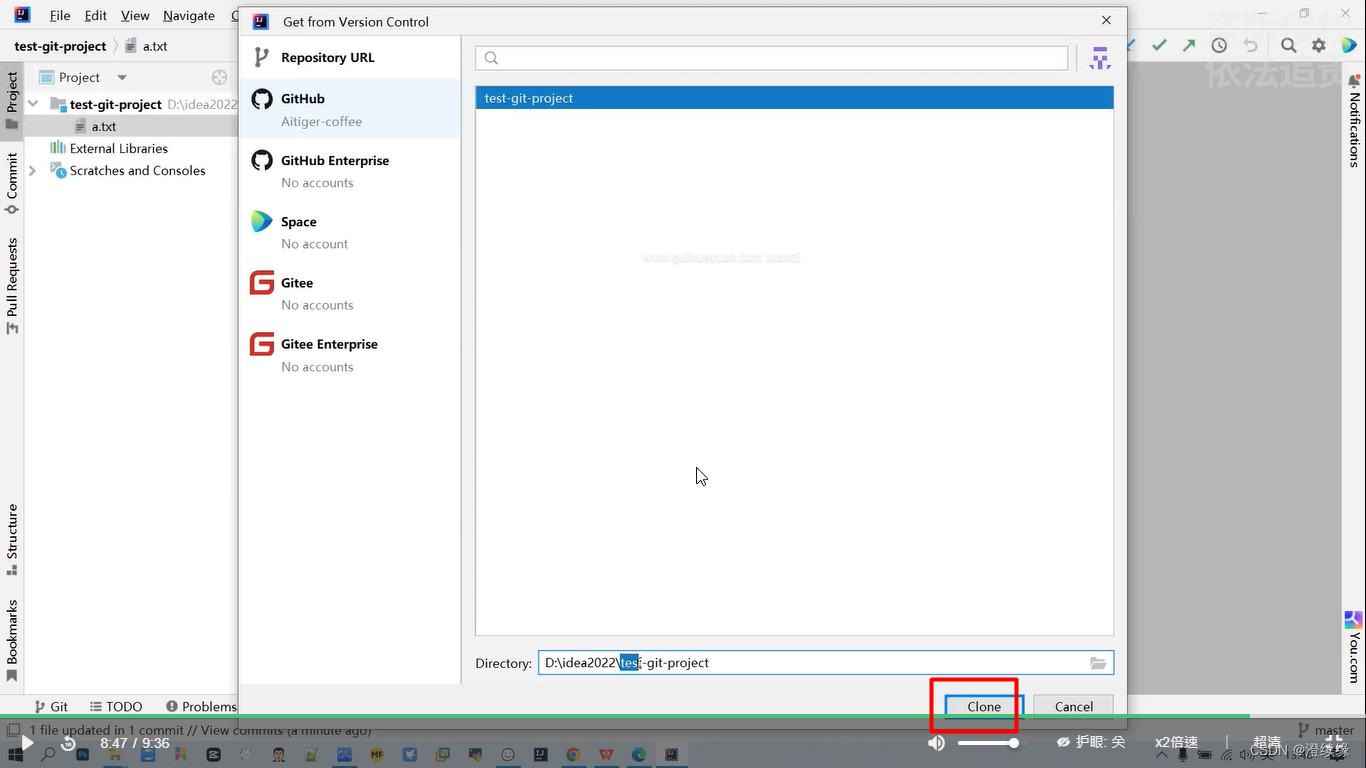Open the folder browse icon in Directory field

click(1098, 663)
